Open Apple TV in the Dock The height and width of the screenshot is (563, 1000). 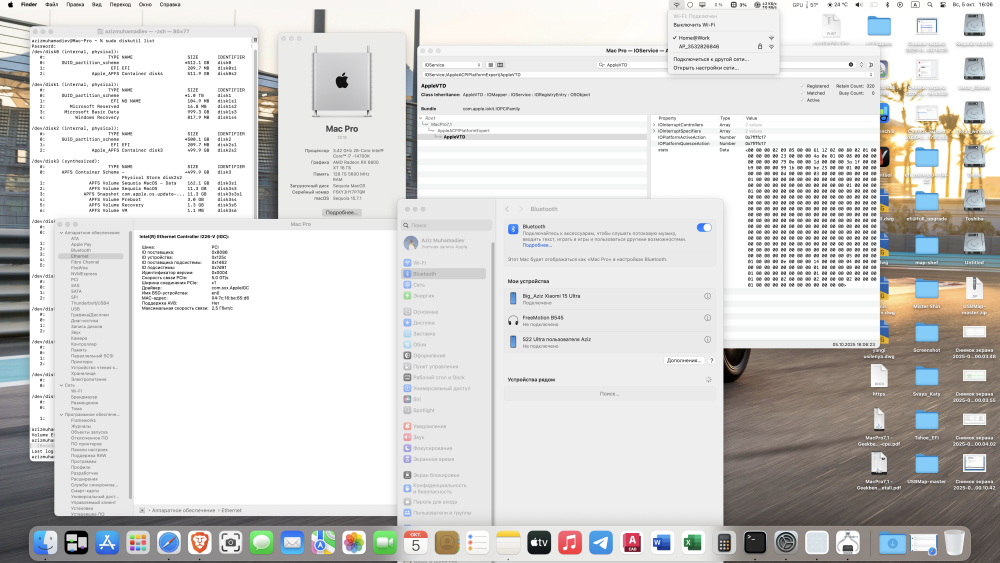pos(539,543)
